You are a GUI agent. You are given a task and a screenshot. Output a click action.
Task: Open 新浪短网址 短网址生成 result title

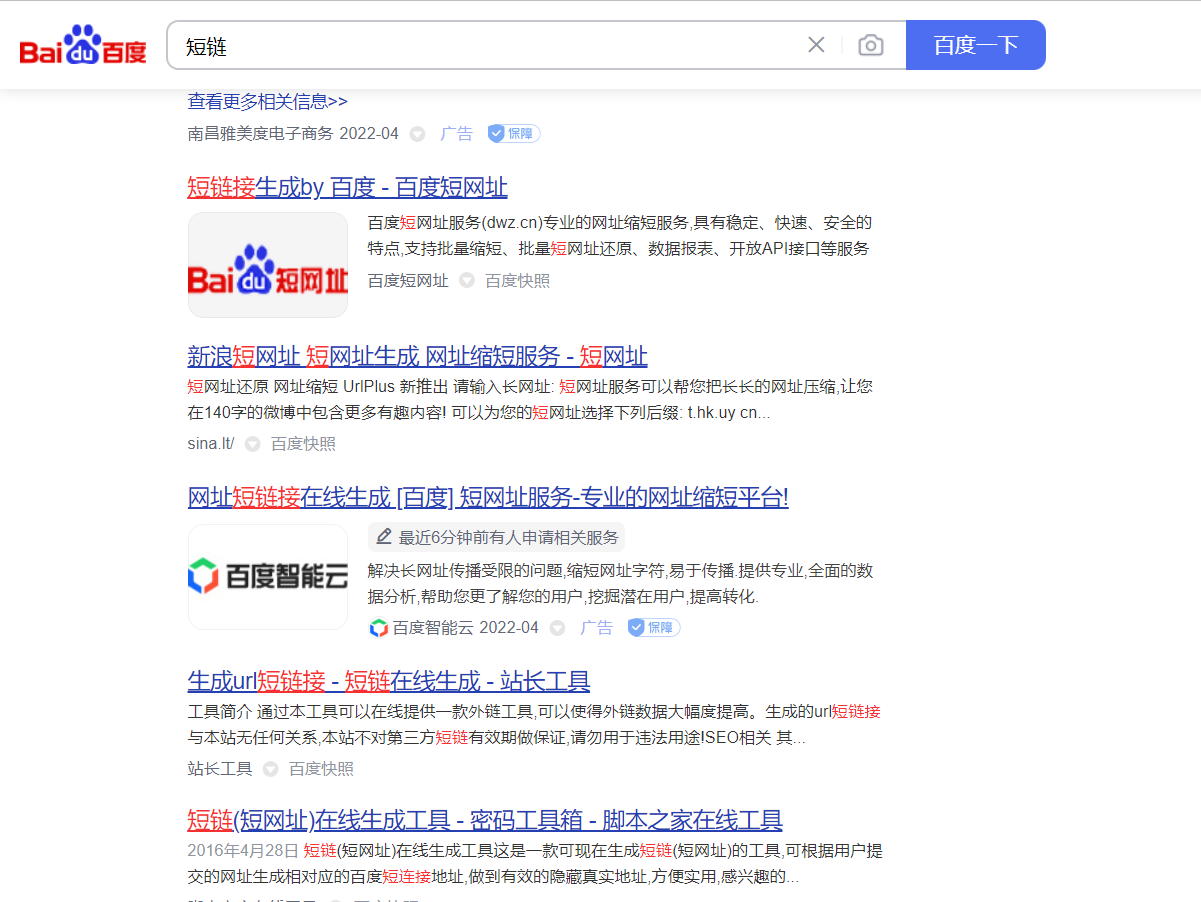pos(418,356)
